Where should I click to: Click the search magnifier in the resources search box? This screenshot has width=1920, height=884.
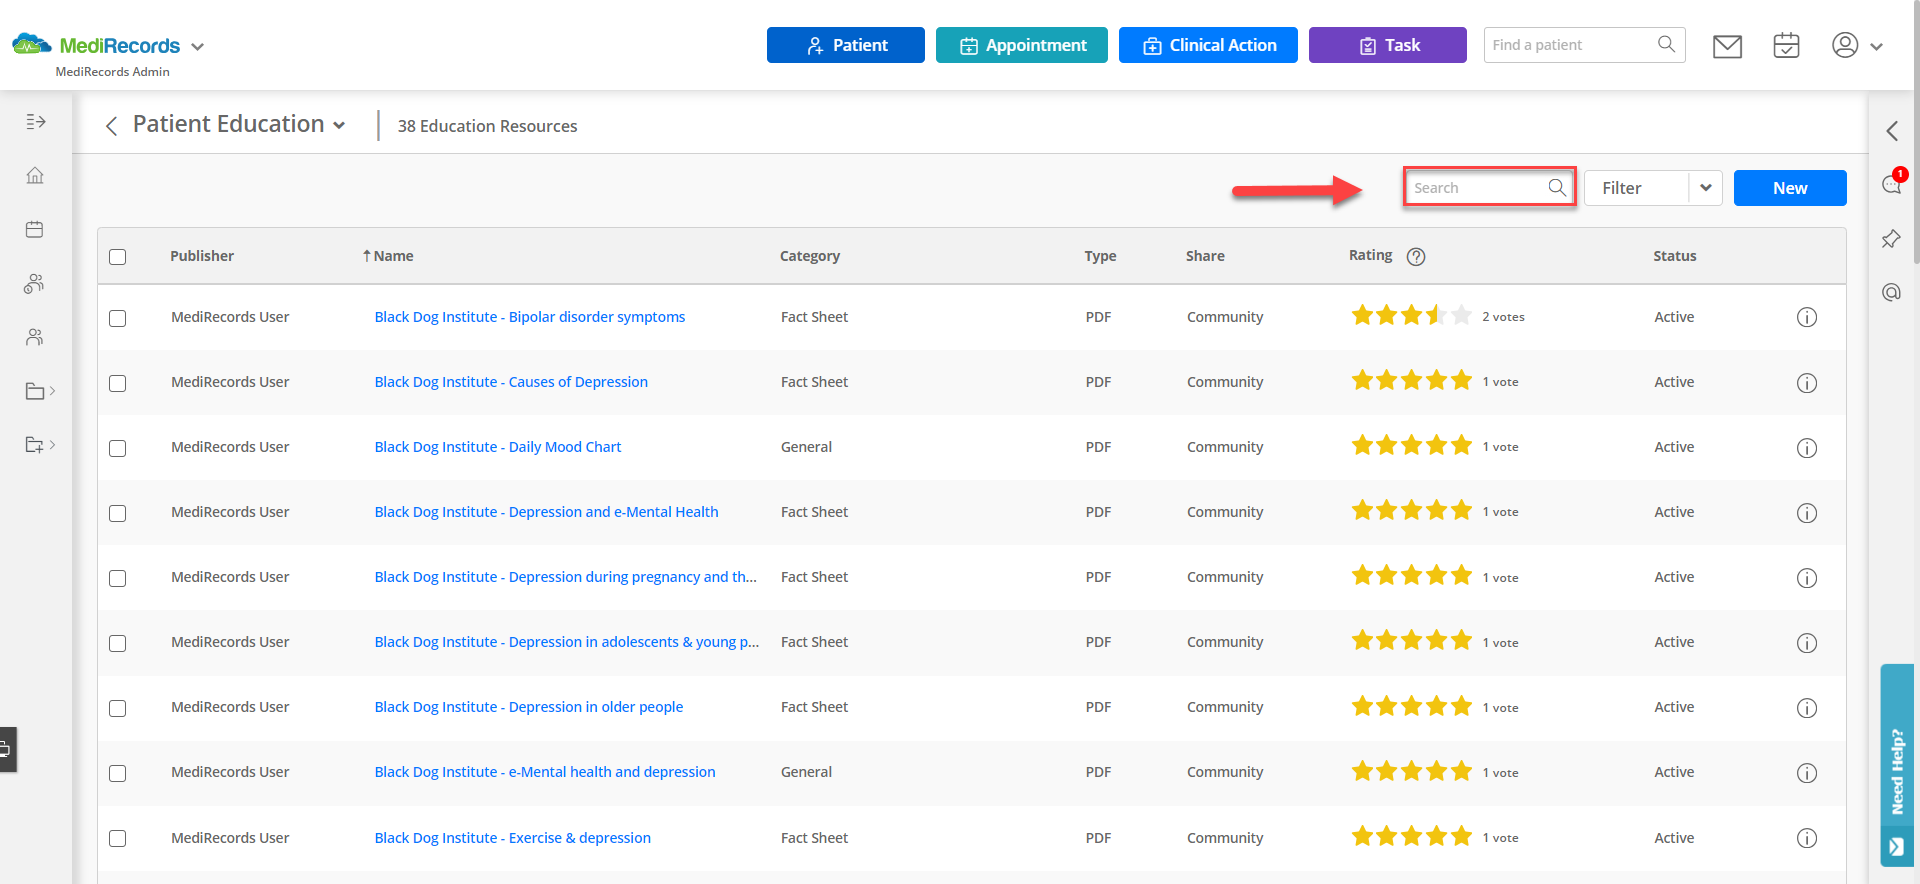tap(1557, 187)
